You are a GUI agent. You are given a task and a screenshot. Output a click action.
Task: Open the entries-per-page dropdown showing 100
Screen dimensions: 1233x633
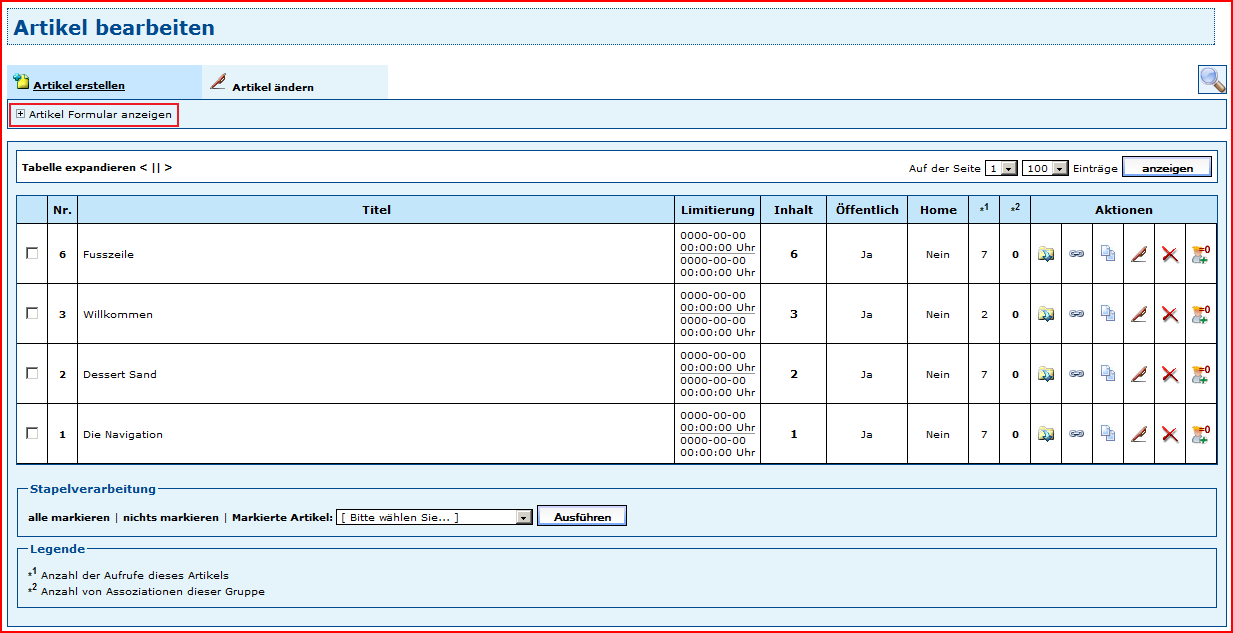(1045, 169)
